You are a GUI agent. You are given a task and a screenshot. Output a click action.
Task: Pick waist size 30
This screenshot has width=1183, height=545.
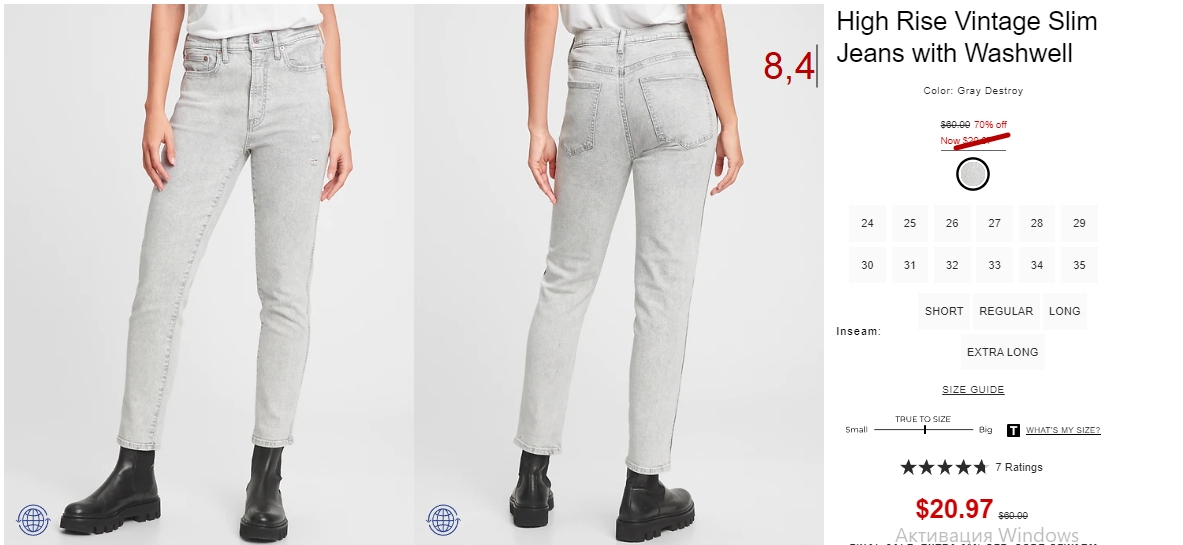click(x=868, y=265)
